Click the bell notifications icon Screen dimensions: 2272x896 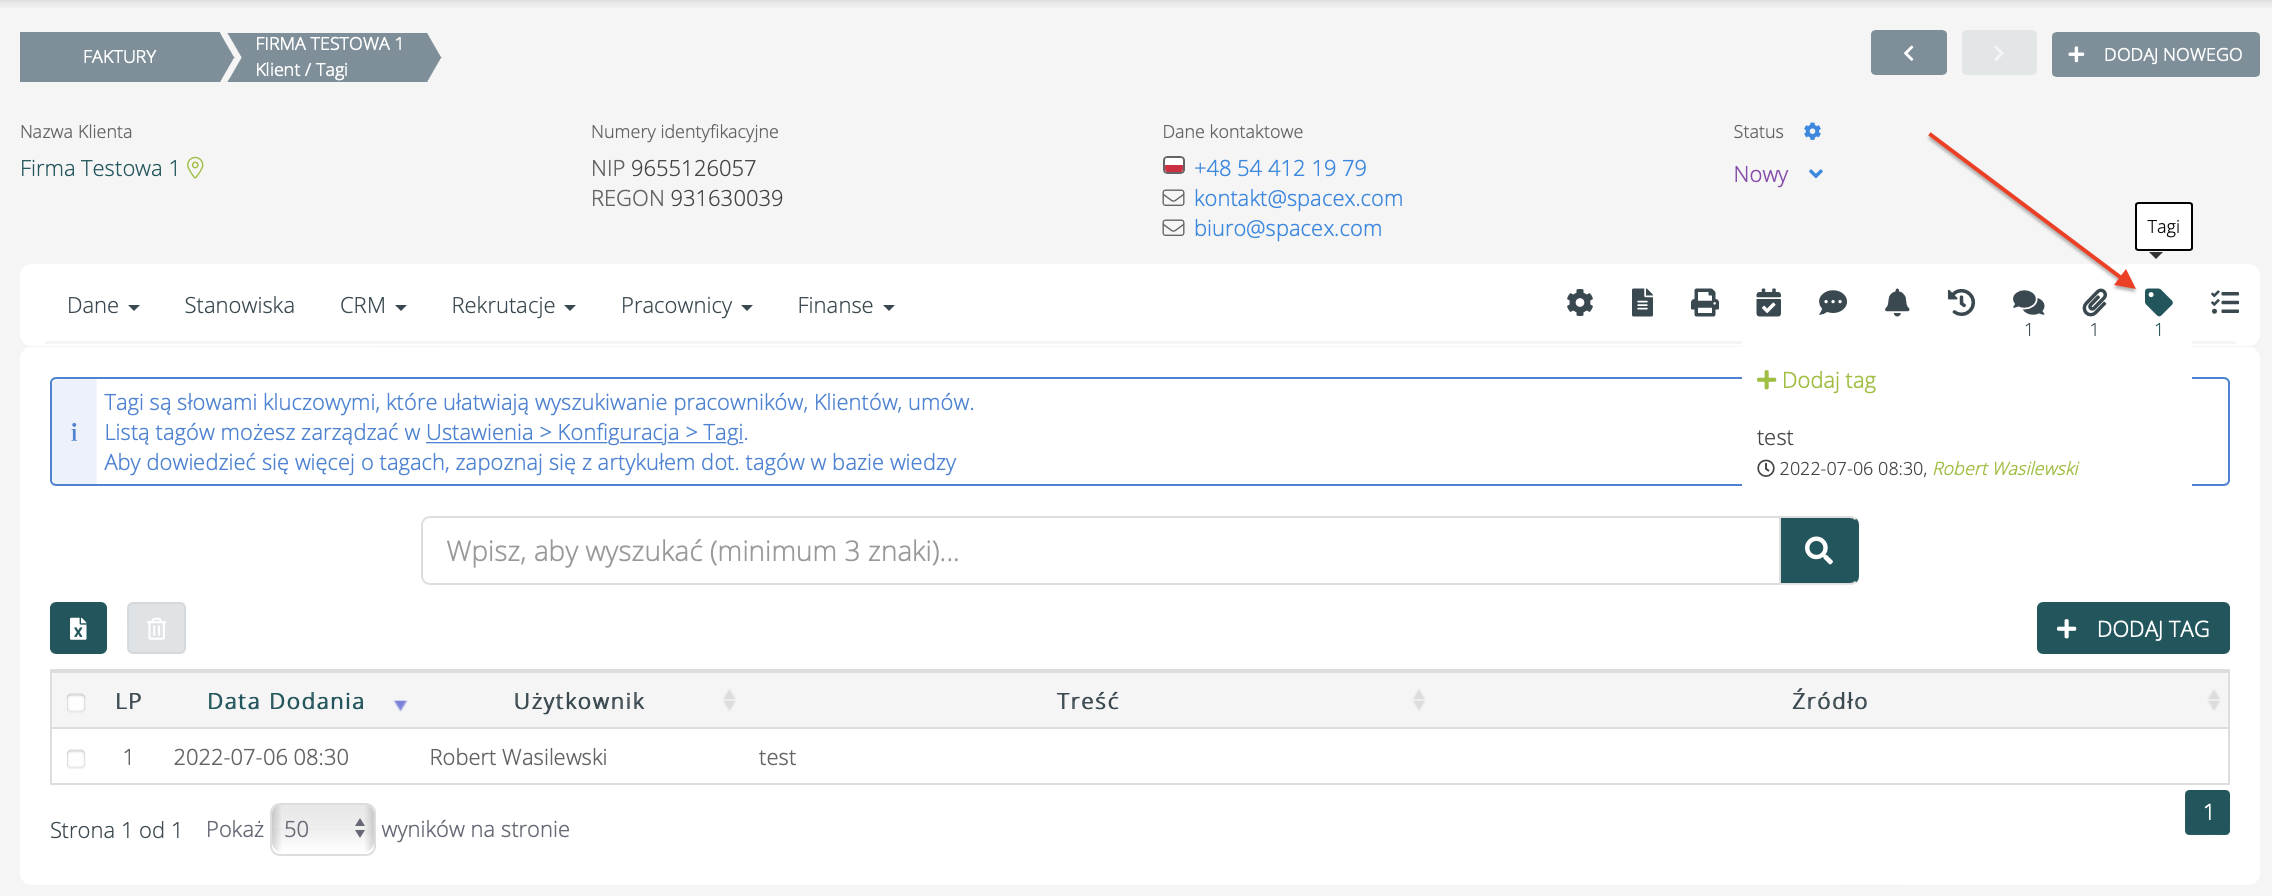tap(1897, 303)
